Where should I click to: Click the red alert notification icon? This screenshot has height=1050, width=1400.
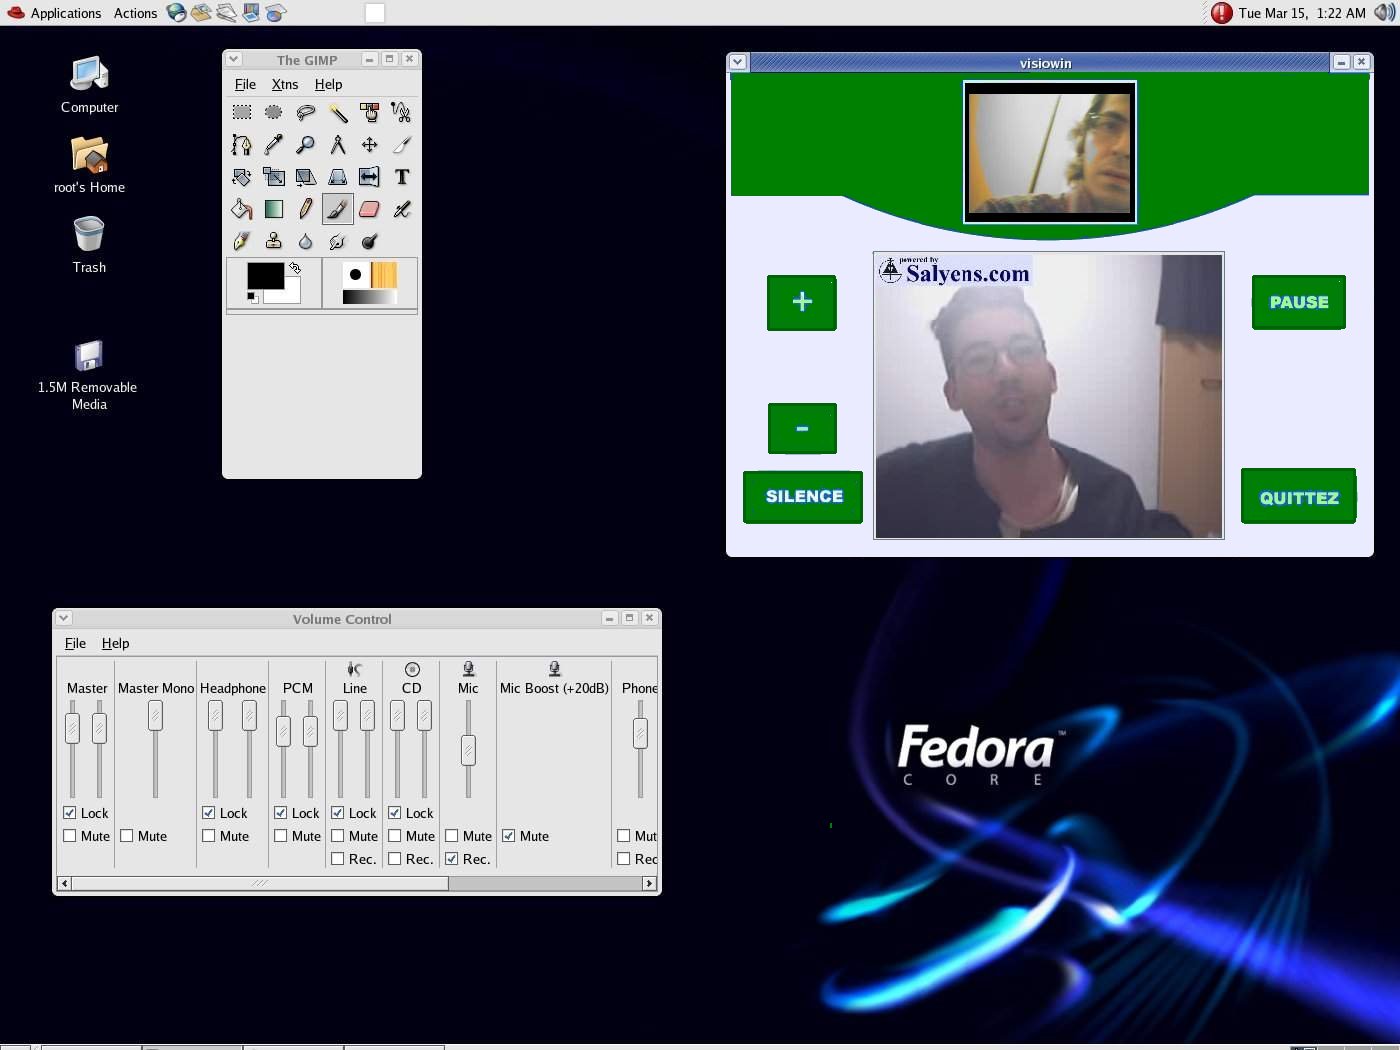[1221, 13]
